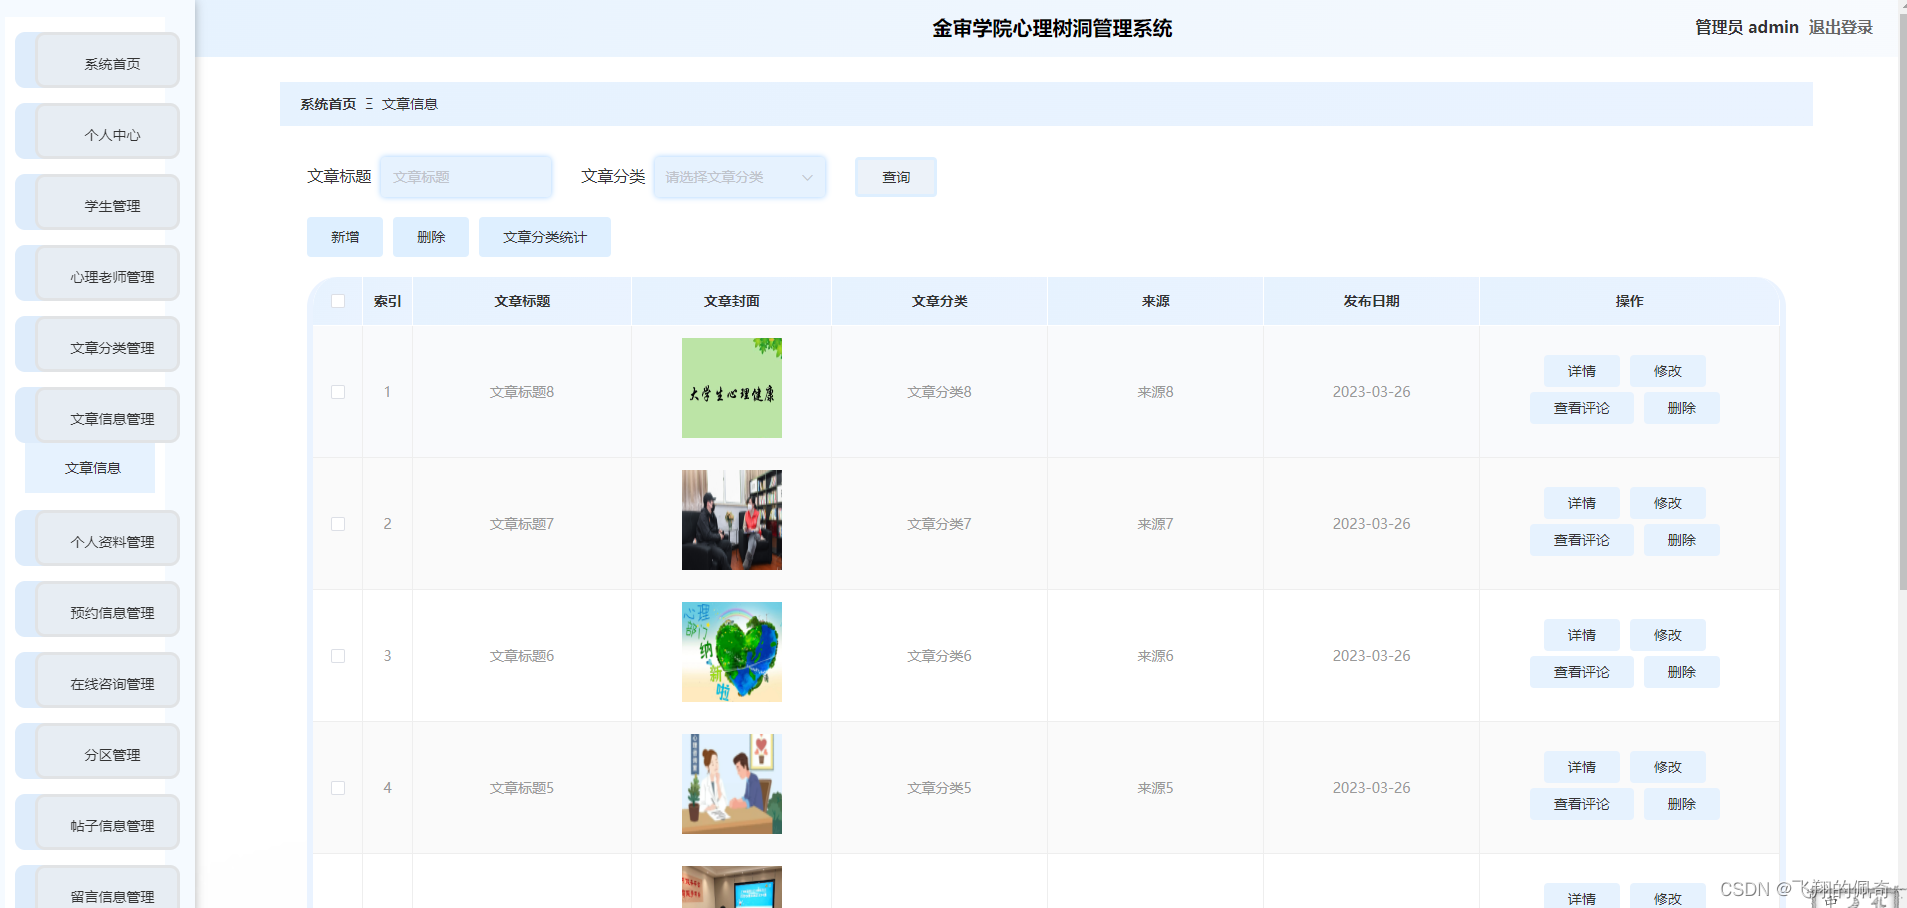
Task: Click 查看评论 for 文章标题7
Action: tap(1582, 540)
